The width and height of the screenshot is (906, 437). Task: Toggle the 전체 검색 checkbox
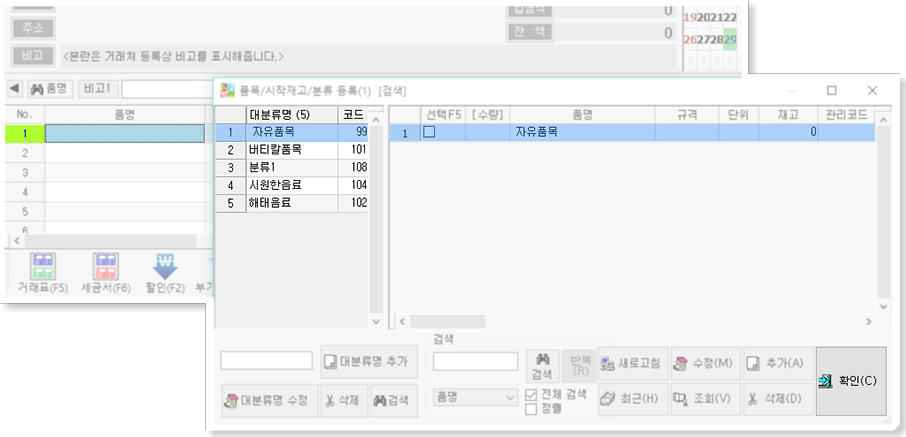point(532,395)
